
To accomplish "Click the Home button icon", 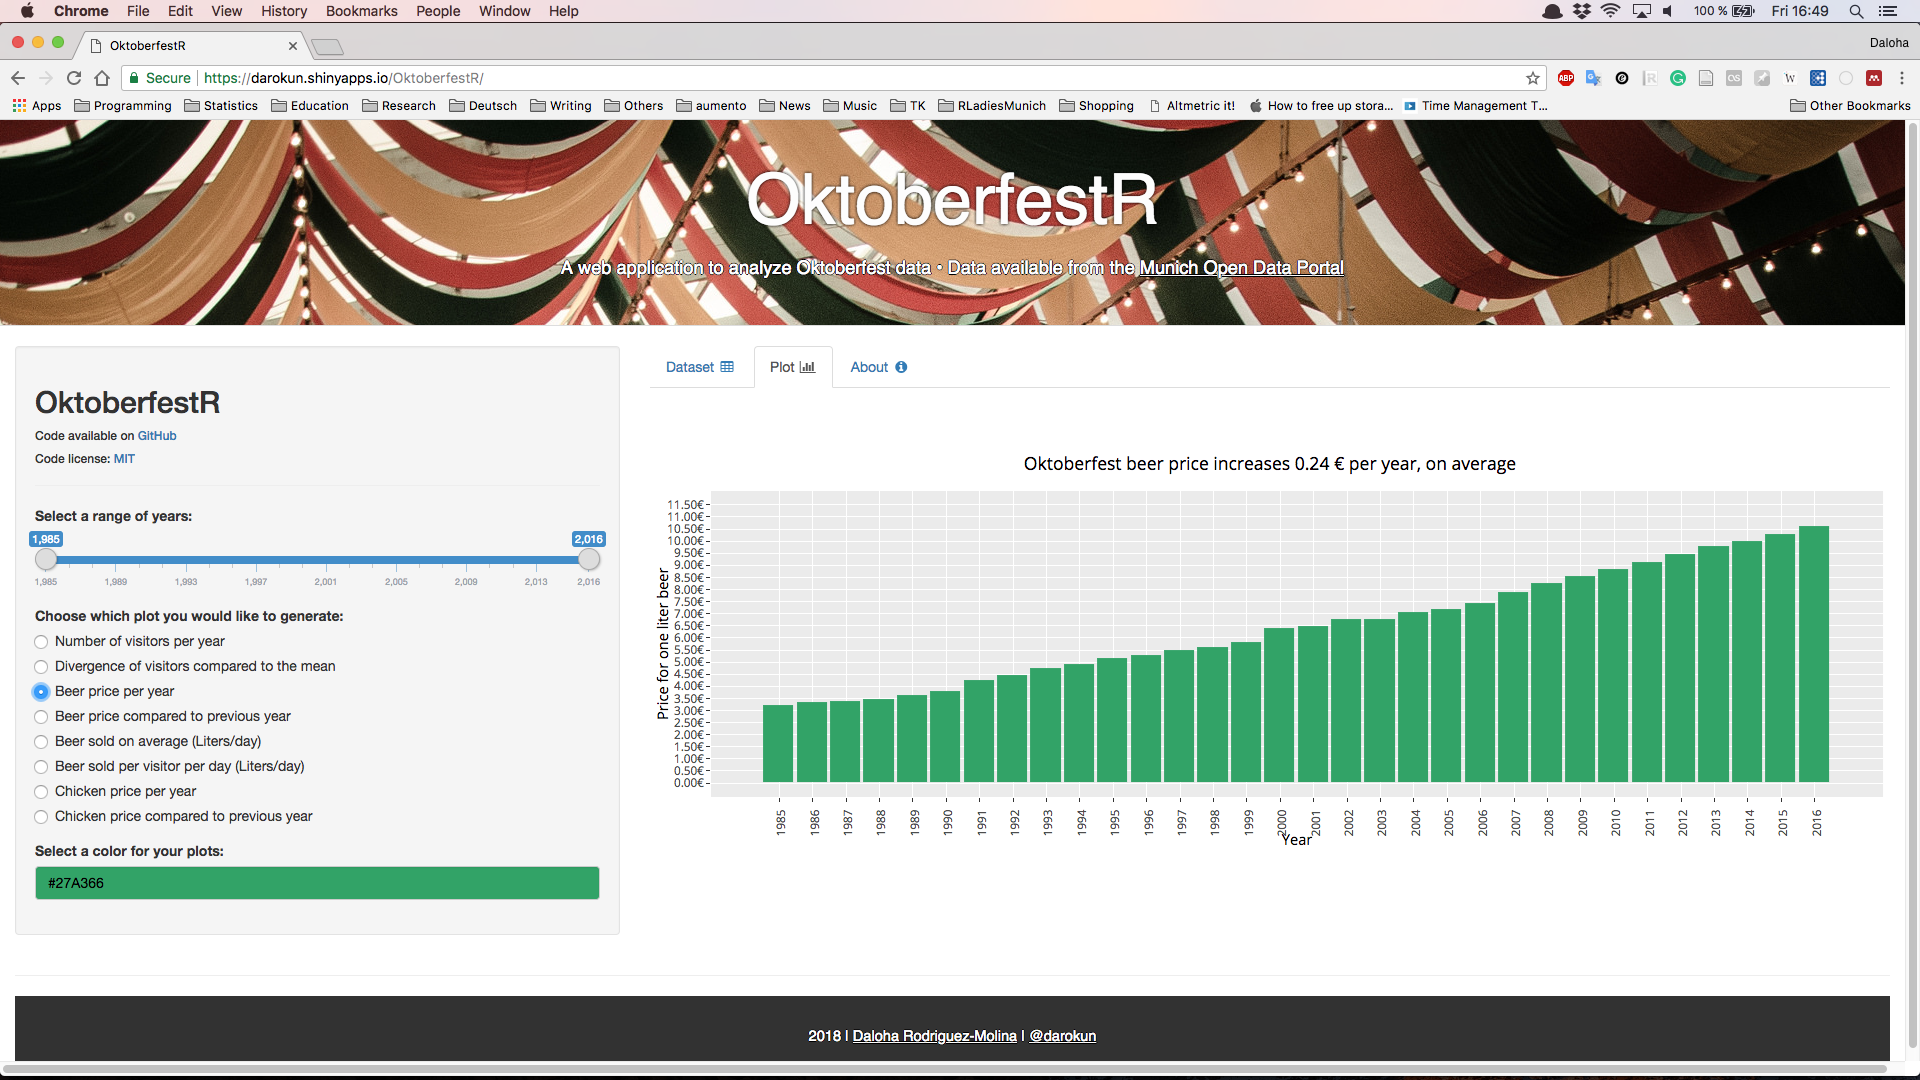I will coord(102,78).
